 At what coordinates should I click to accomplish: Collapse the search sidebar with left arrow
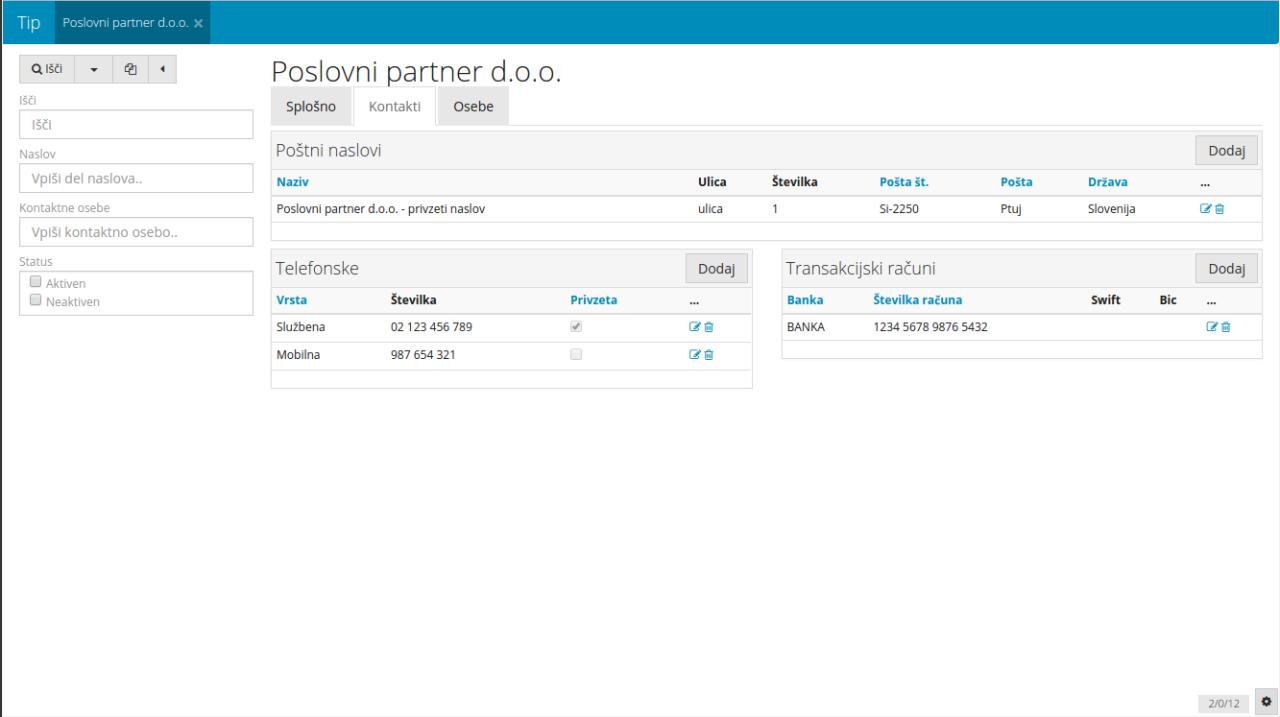tap(162, 69)
